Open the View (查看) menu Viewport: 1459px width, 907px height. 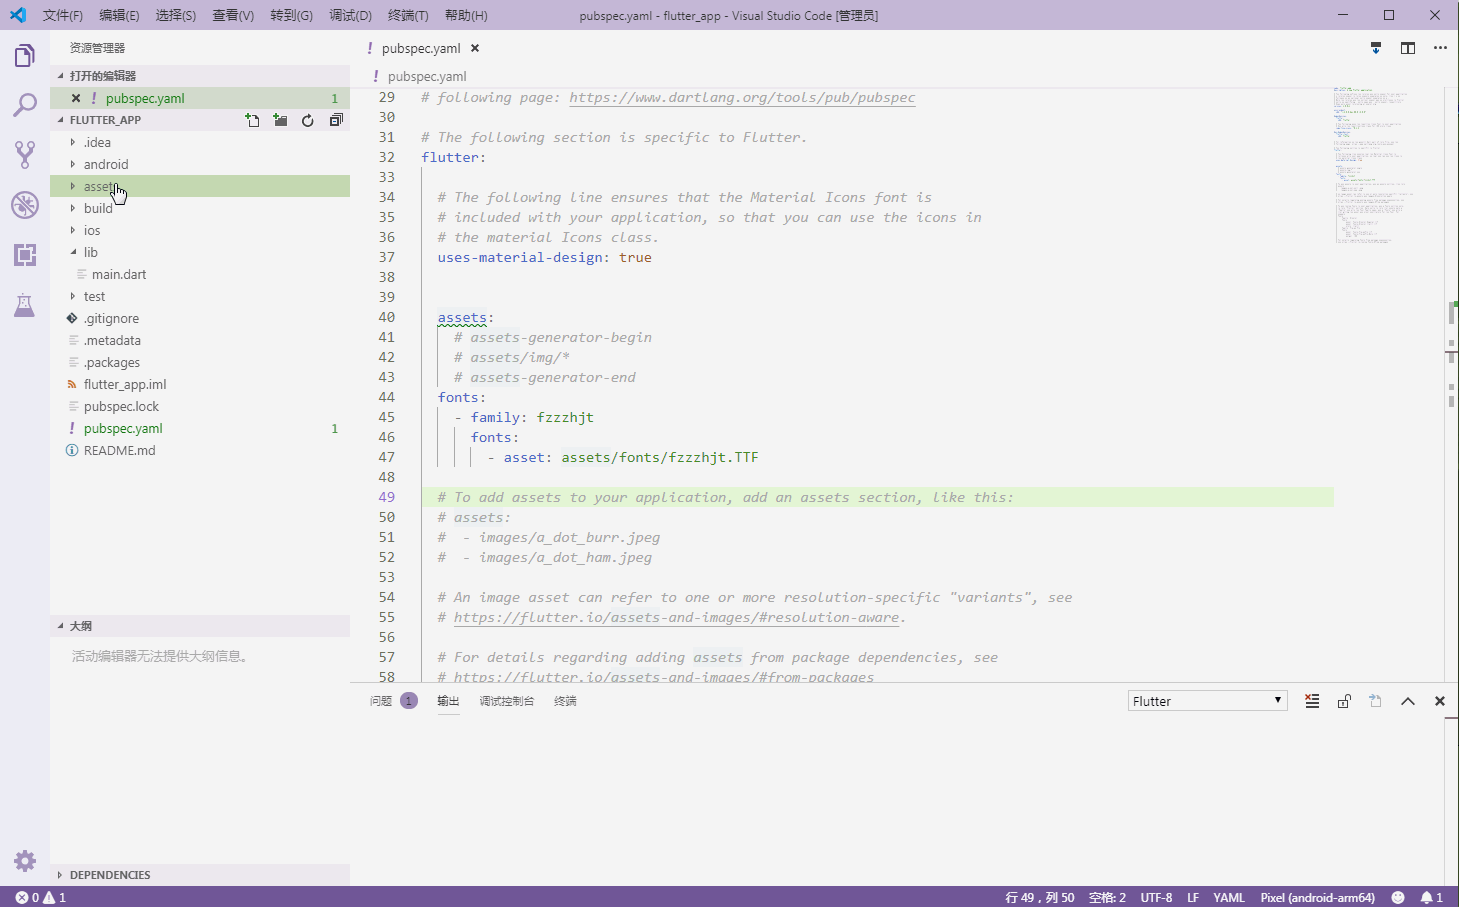233,15
